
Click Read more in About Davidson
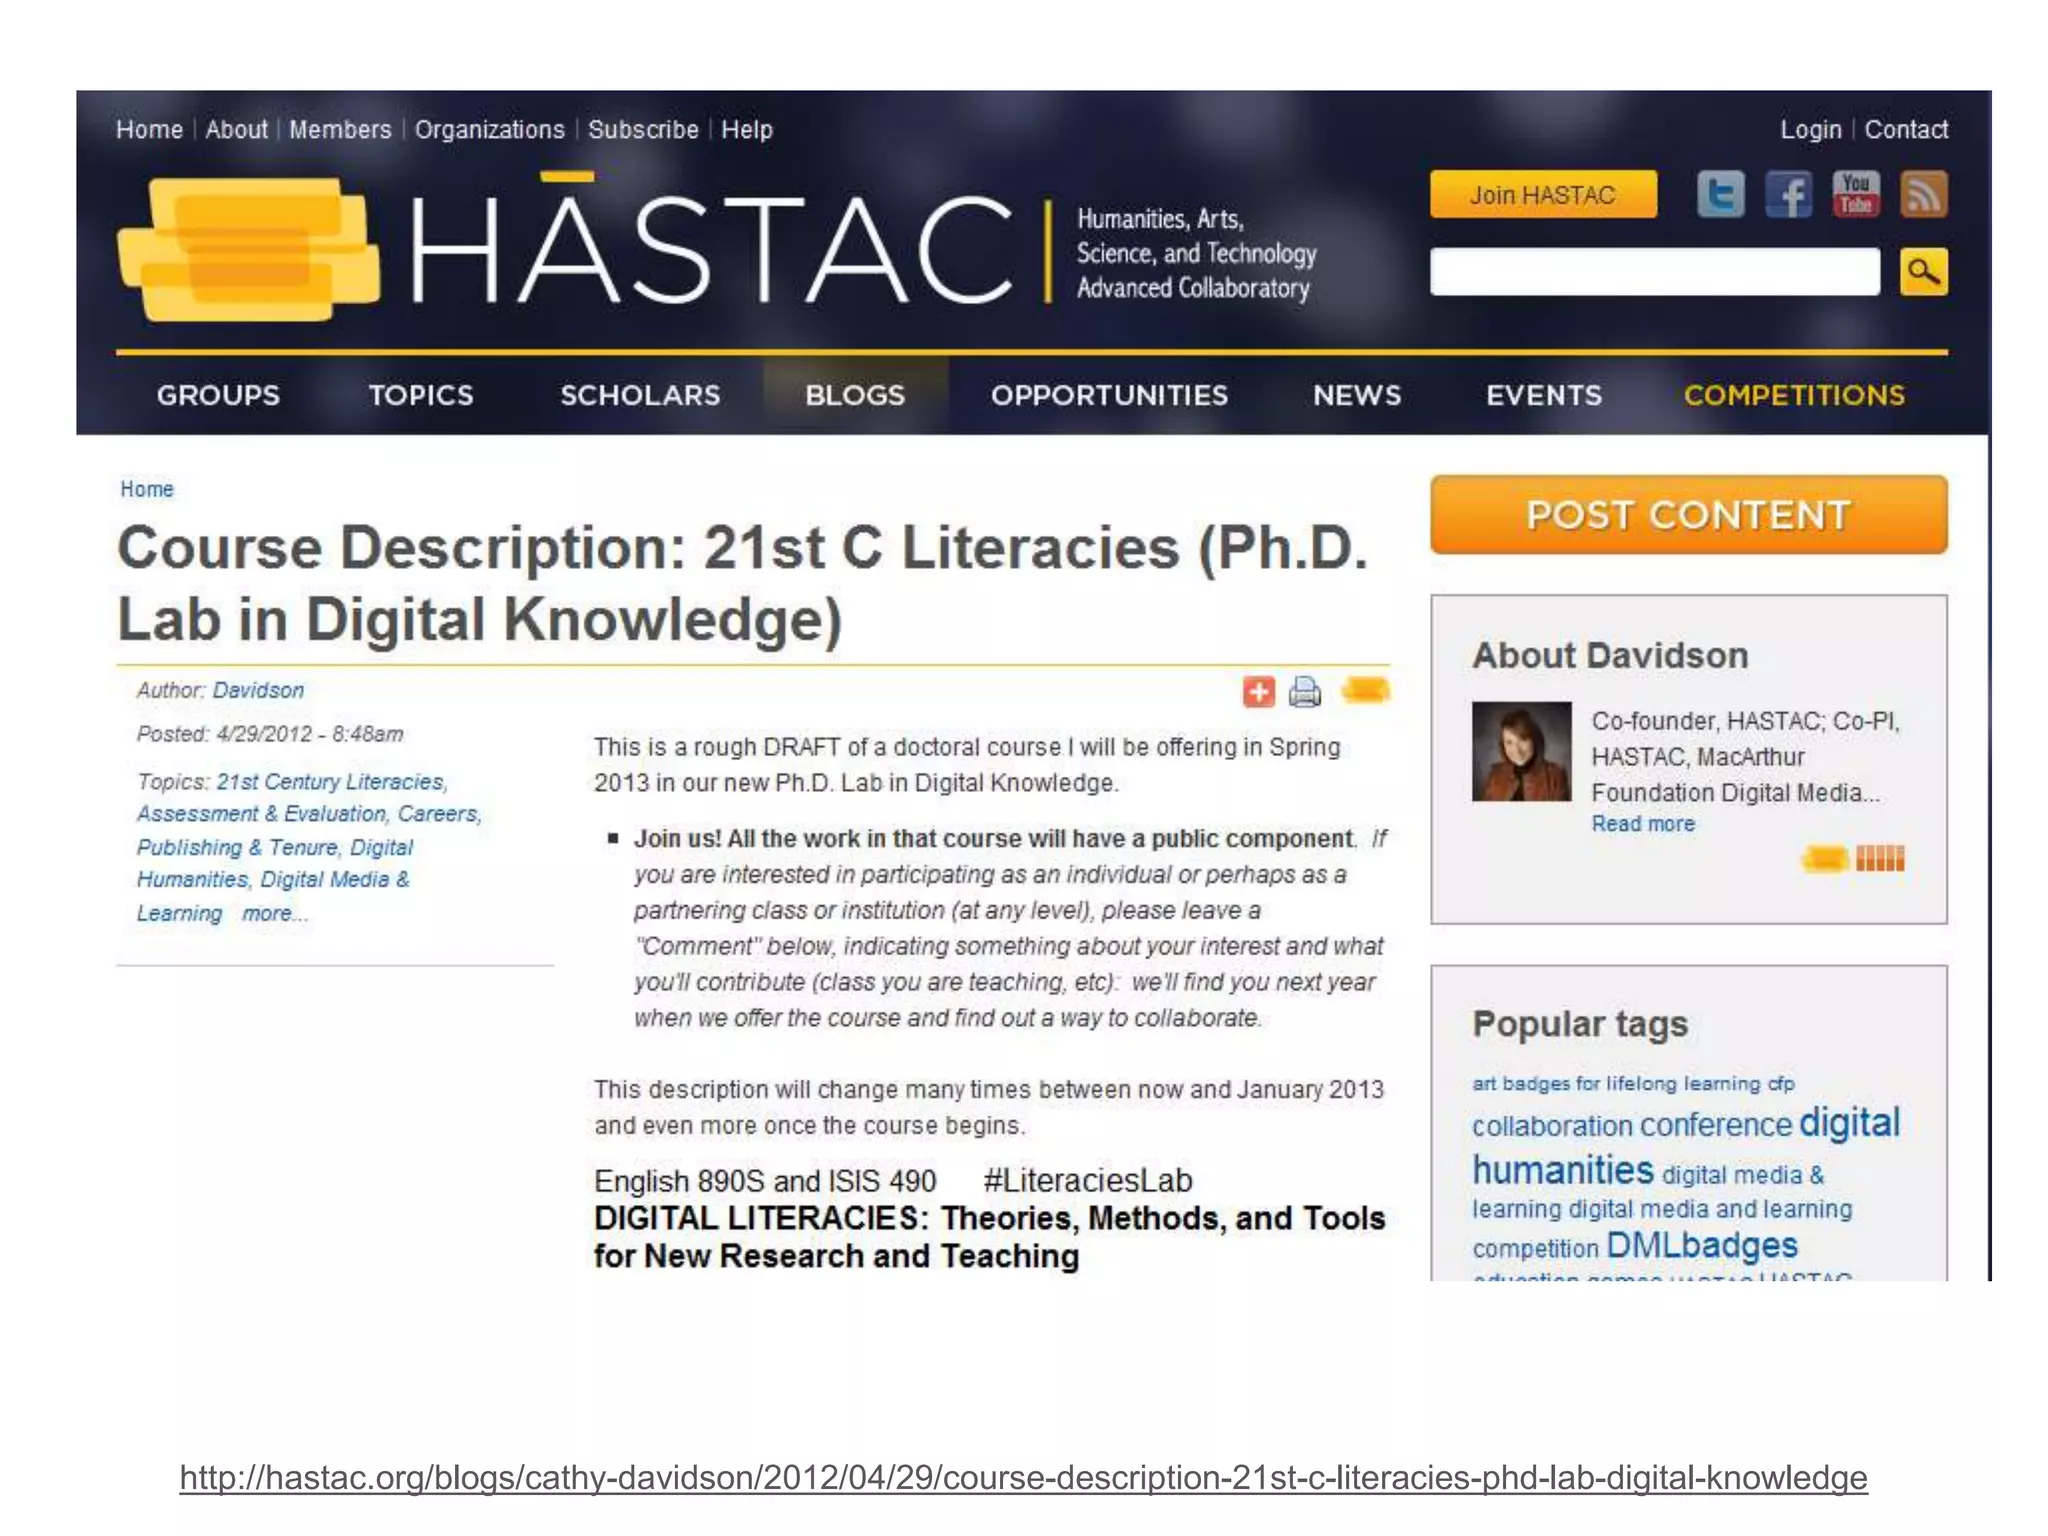(x=1643, y=824)
